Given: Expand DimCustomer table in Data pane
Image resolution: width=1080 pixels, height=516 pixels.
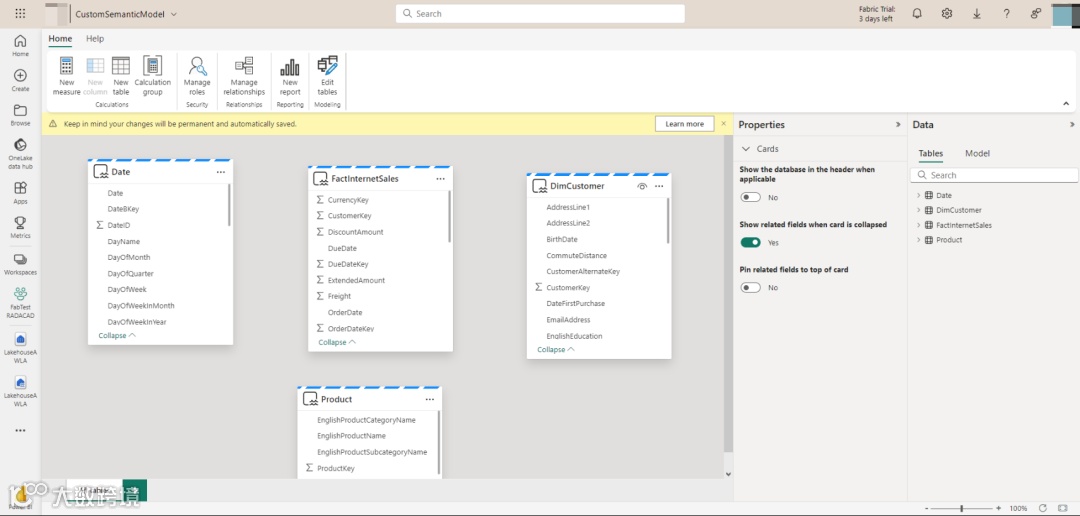Looking at the screenshot, I should pos(919,210).
